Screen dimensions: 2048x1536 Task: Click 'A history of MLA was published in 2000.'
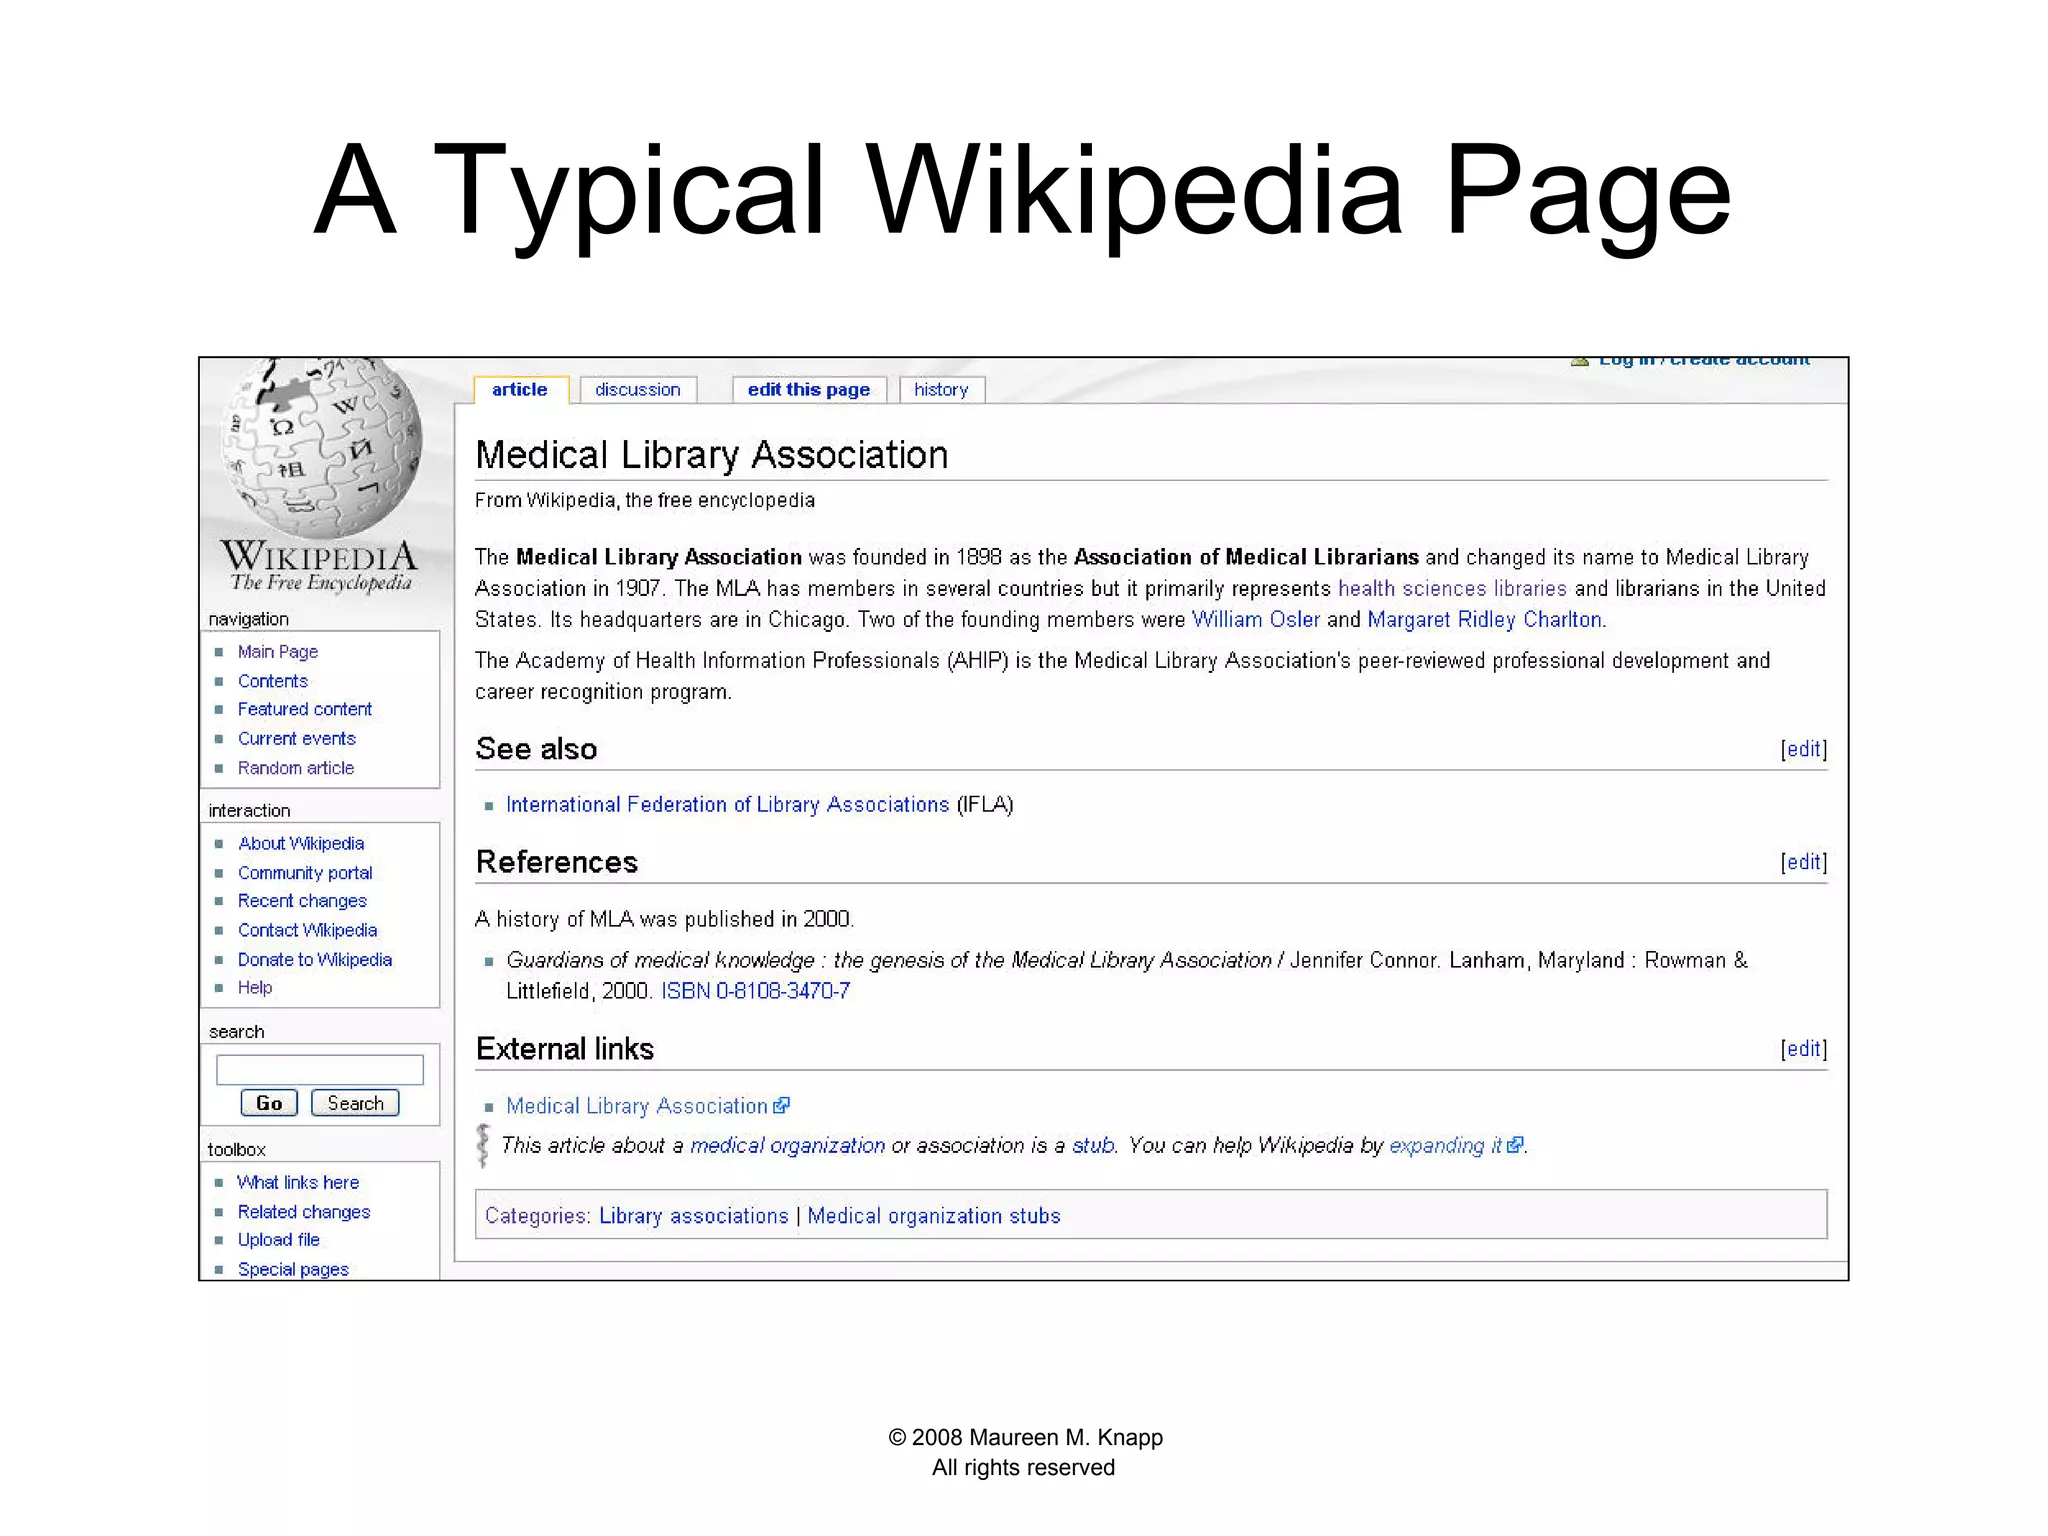(x=664, y=919)
